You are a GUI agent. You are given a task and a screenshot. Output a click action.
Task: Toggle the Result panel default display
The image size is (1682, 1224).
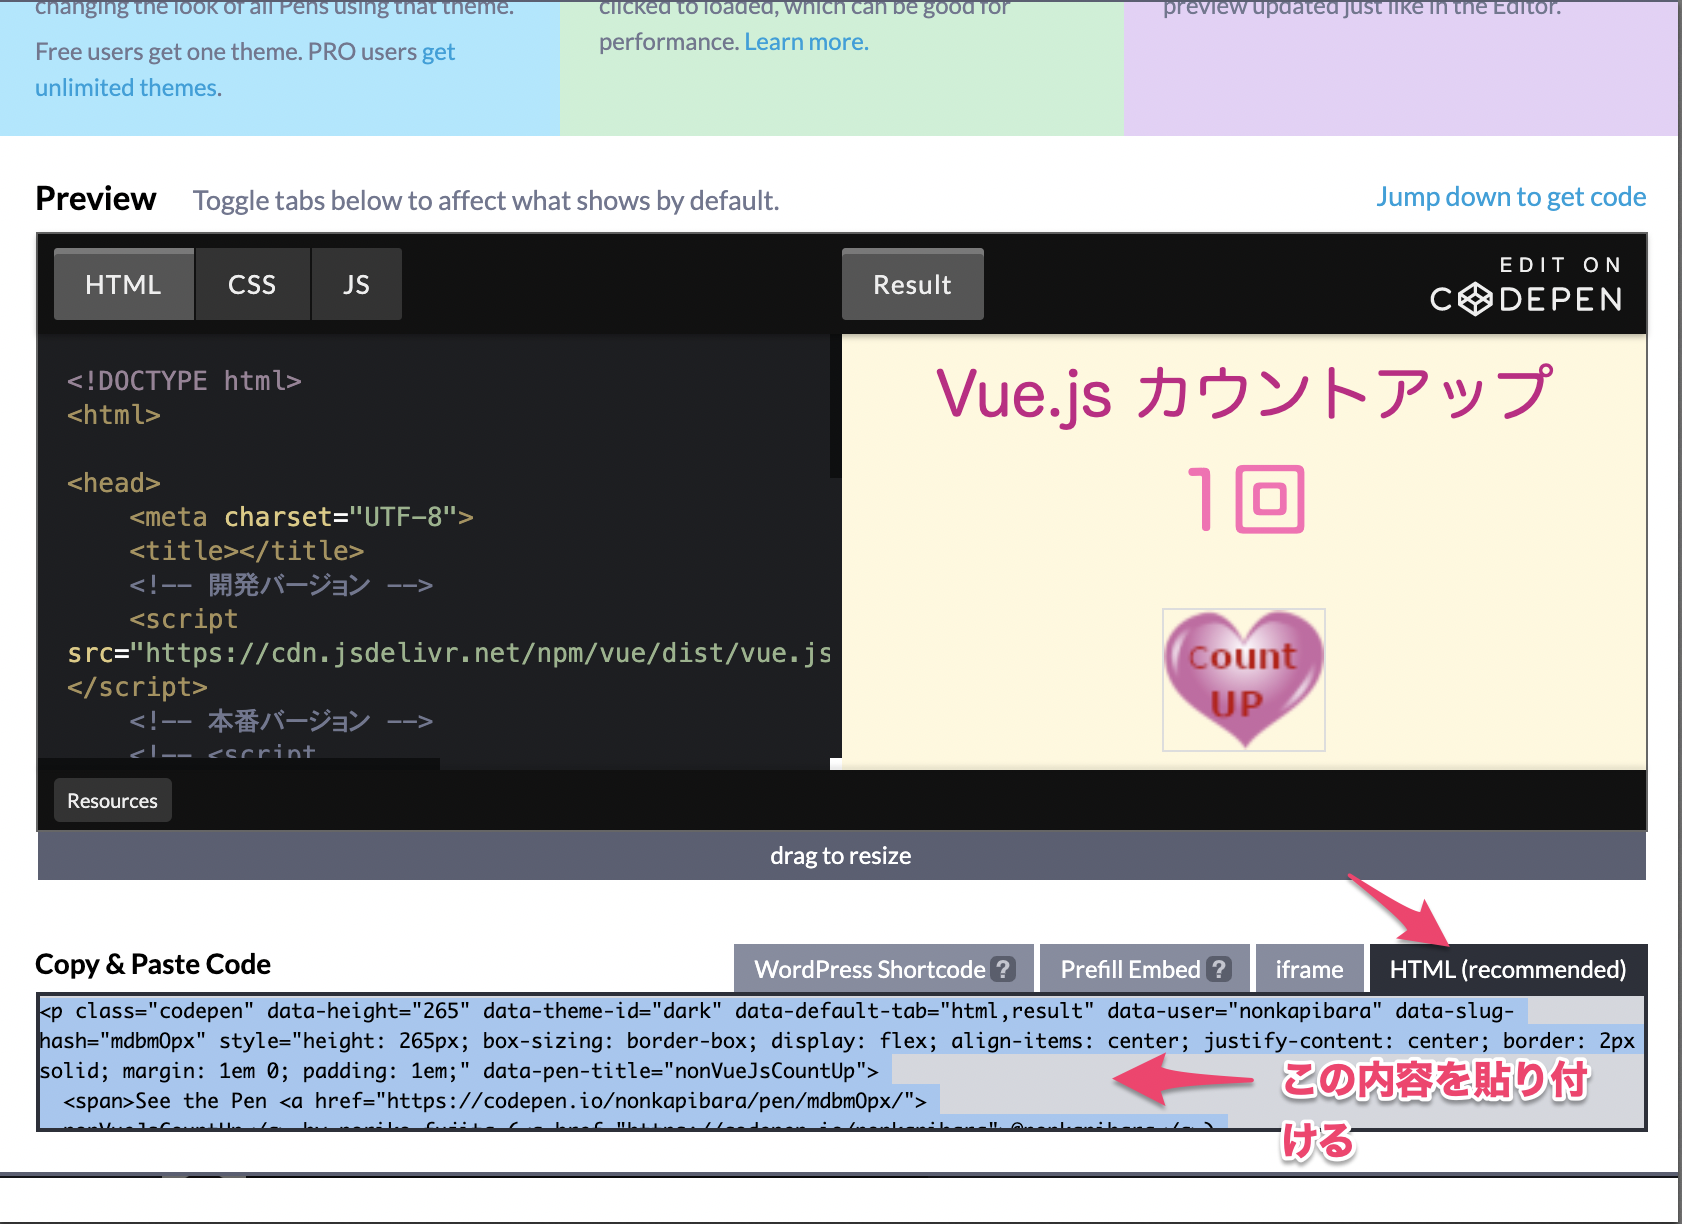911,284
